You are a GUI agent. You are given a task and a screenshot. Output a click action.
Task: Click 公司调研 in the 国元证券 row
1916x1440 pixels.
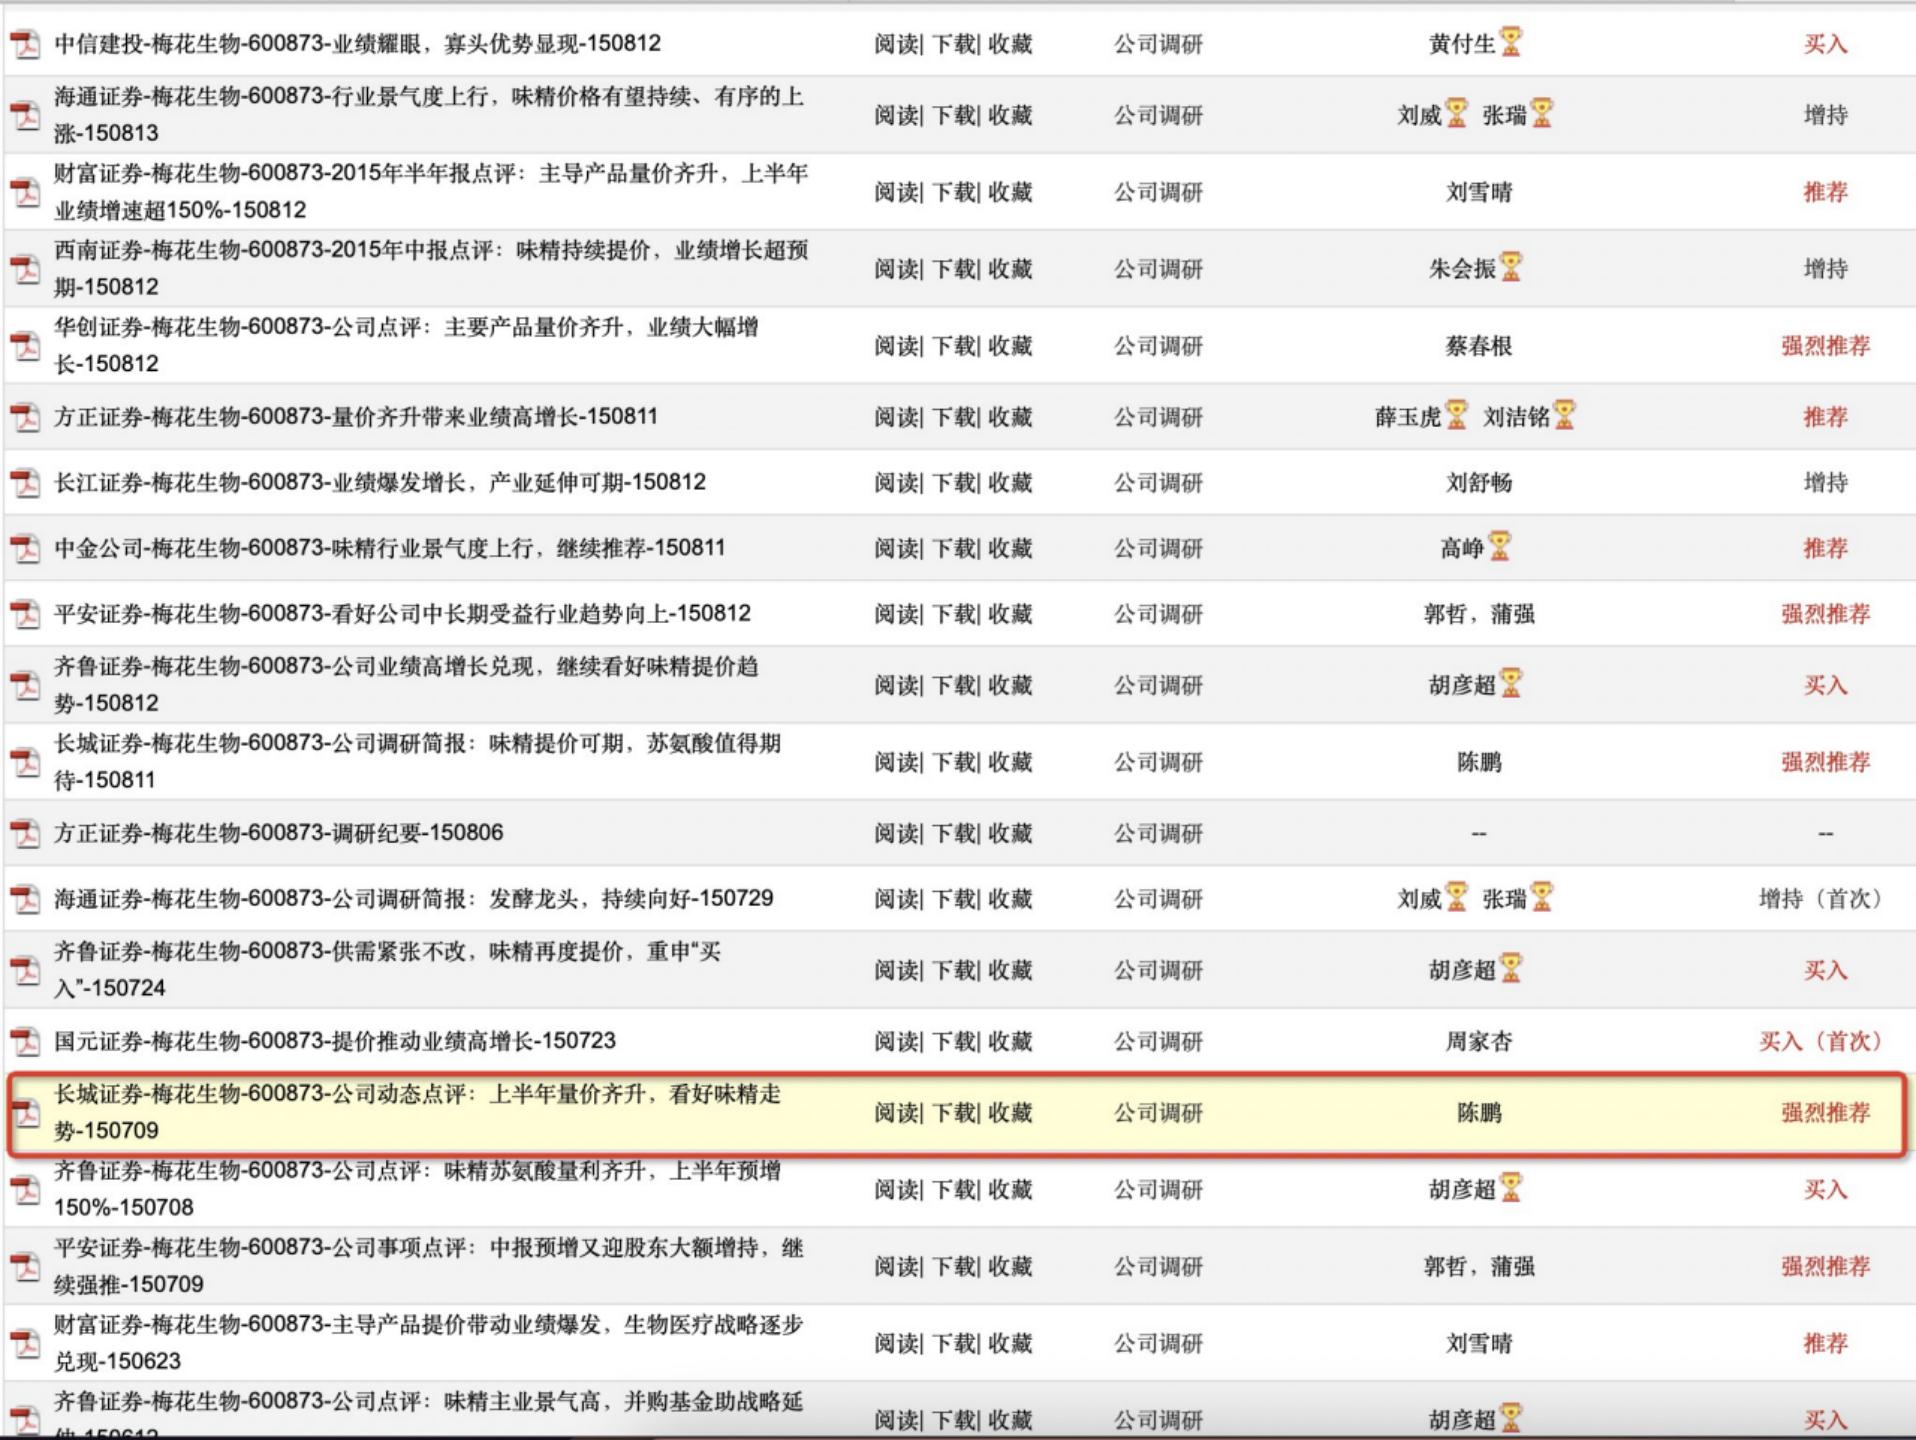(x=1159, y=1042)
